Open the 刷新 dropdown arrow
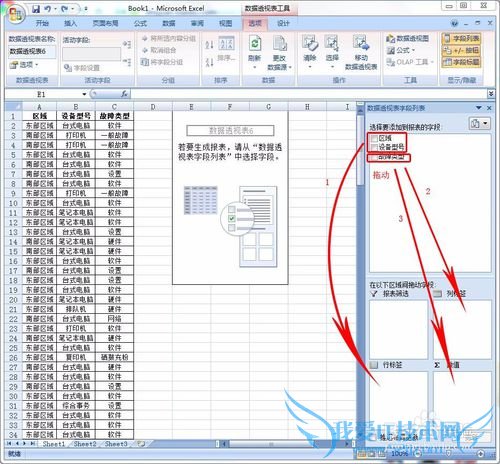The height and width of the screenshot is (464, 500). coord(255,68)
